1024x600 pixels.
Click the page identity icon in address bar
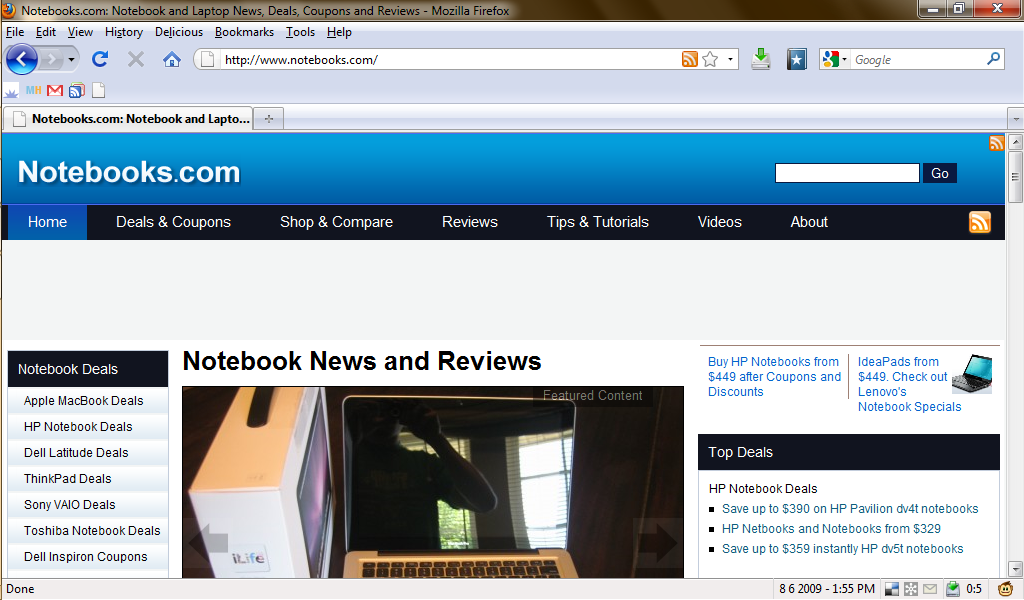tap(207, 59)
